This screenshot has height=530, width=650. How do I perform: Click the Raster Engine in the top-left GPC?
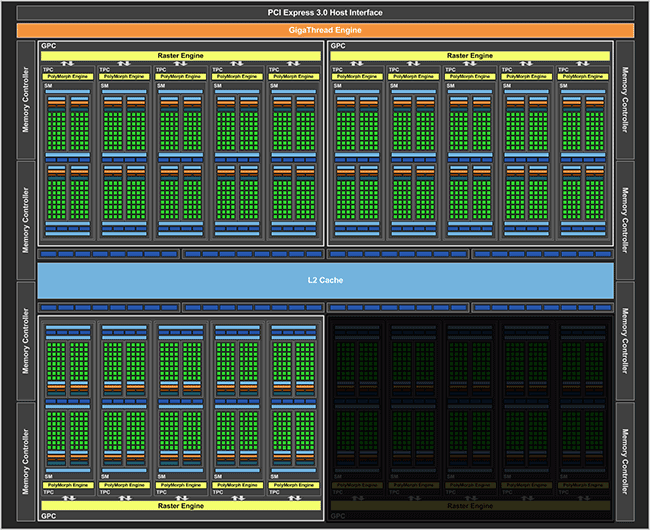(x=182, y=55)
